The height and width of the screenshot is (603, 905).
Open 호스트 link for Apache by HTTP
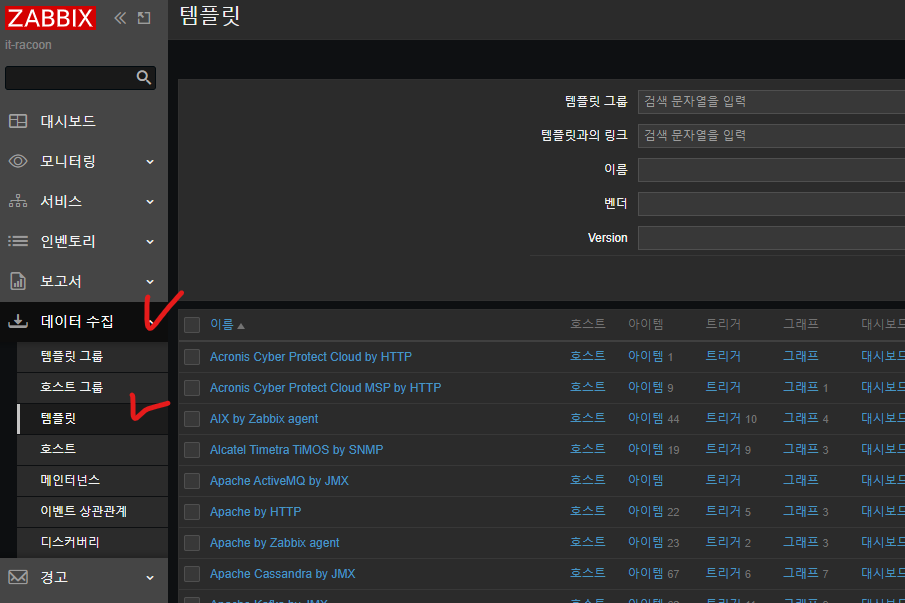click(588, 511)
